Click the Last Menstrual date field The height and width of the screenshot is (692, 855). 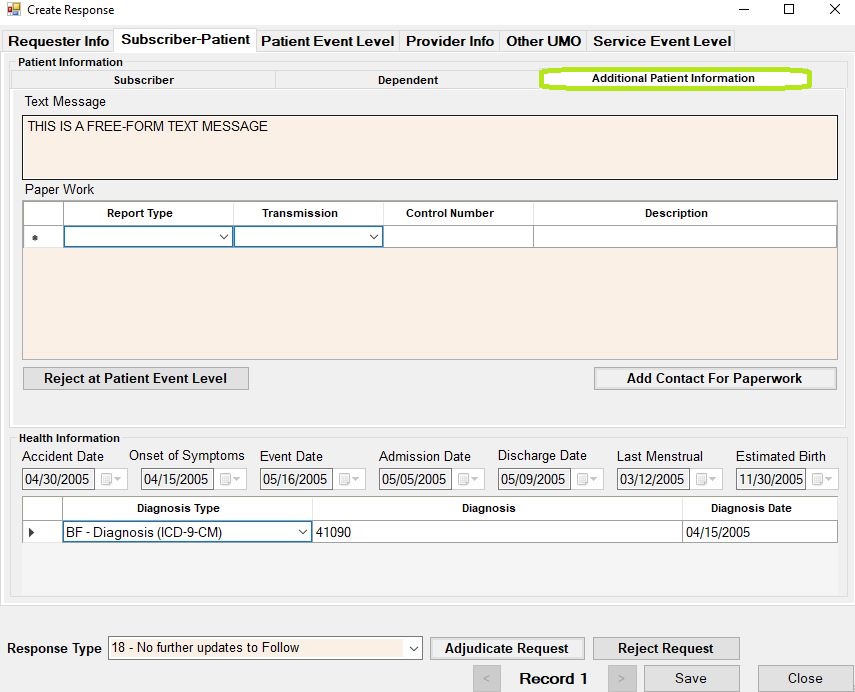click(x=653, y=479)
